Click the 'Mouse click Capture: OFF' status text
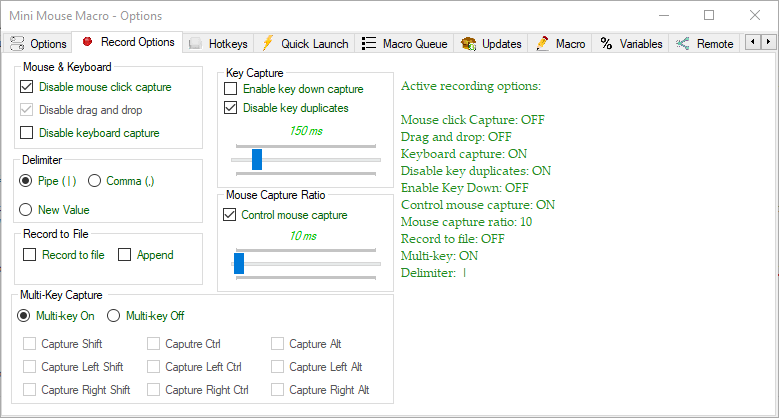 472,120
